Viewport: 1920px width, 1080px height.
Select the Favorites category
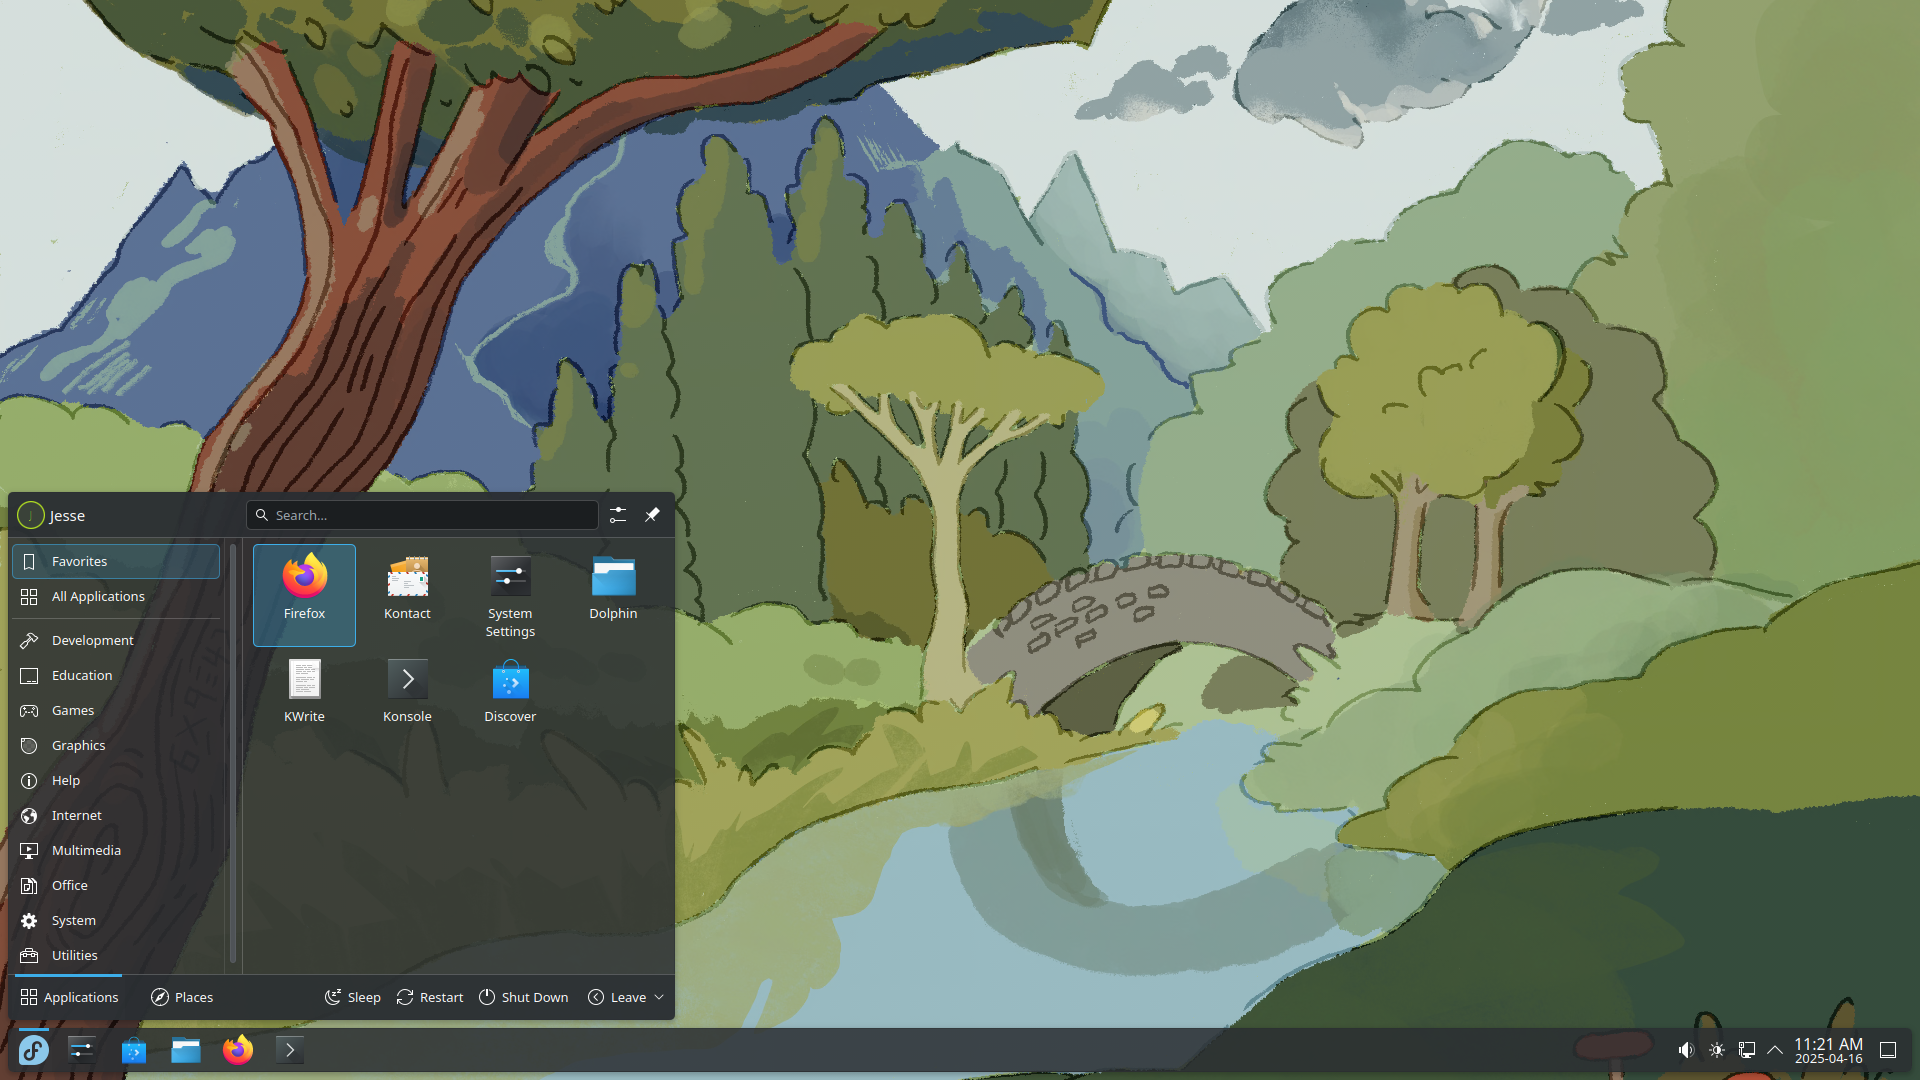click(x=116, y=561)
